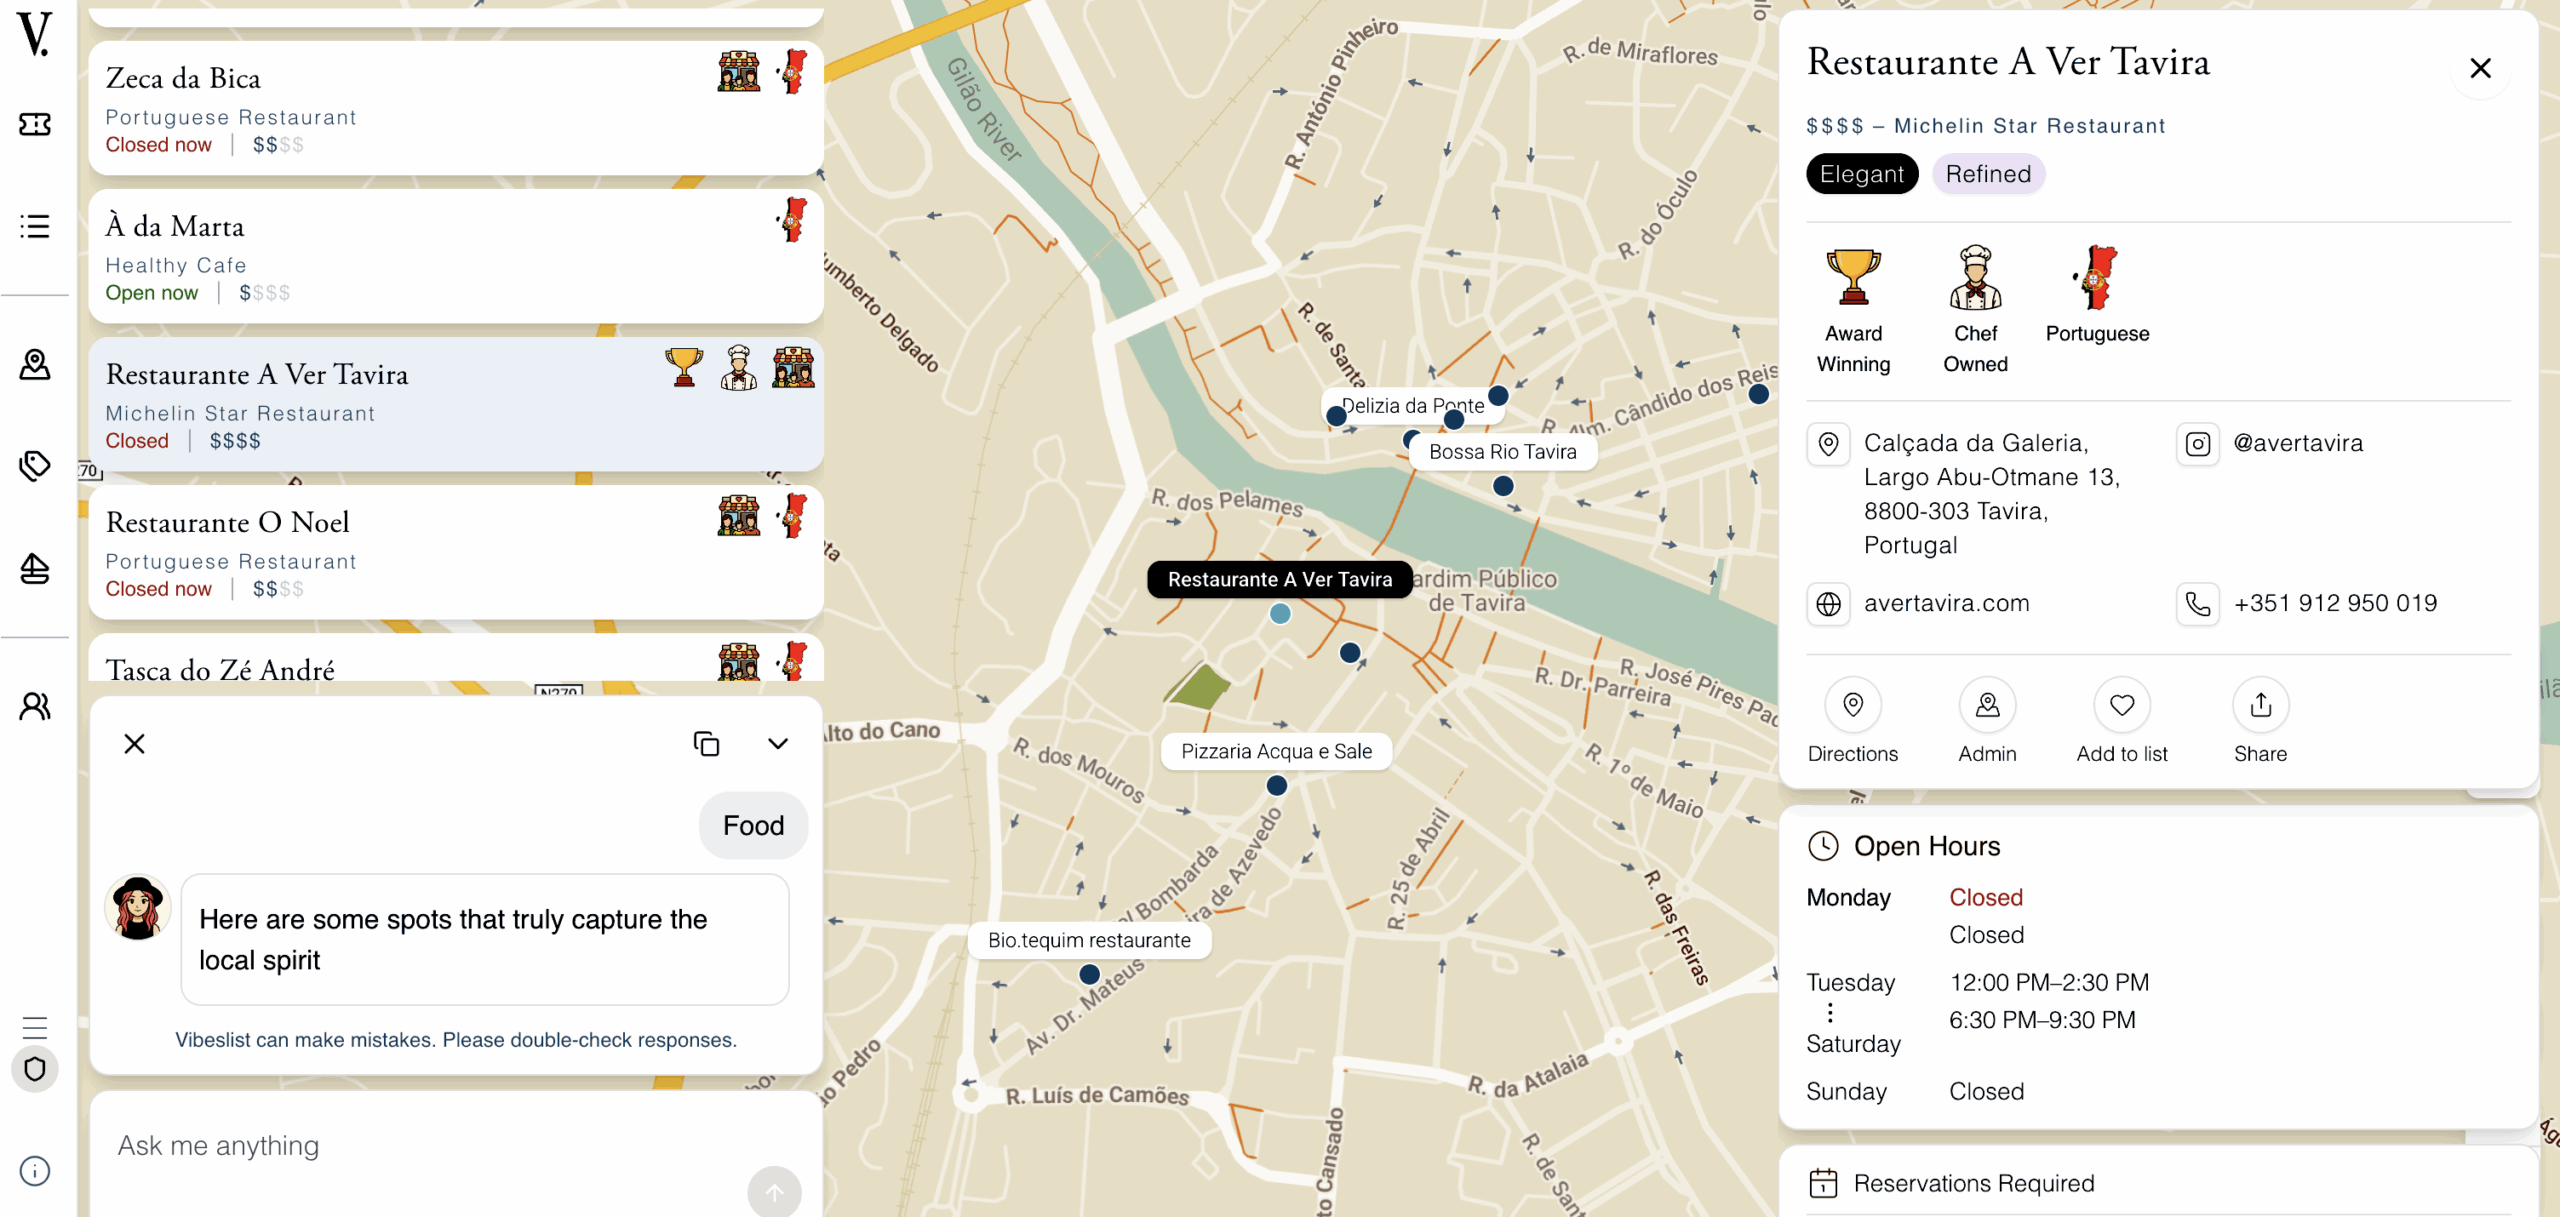
Task: Toggle the Elegant vibe tag
Action: click(x=1861, y=174)
